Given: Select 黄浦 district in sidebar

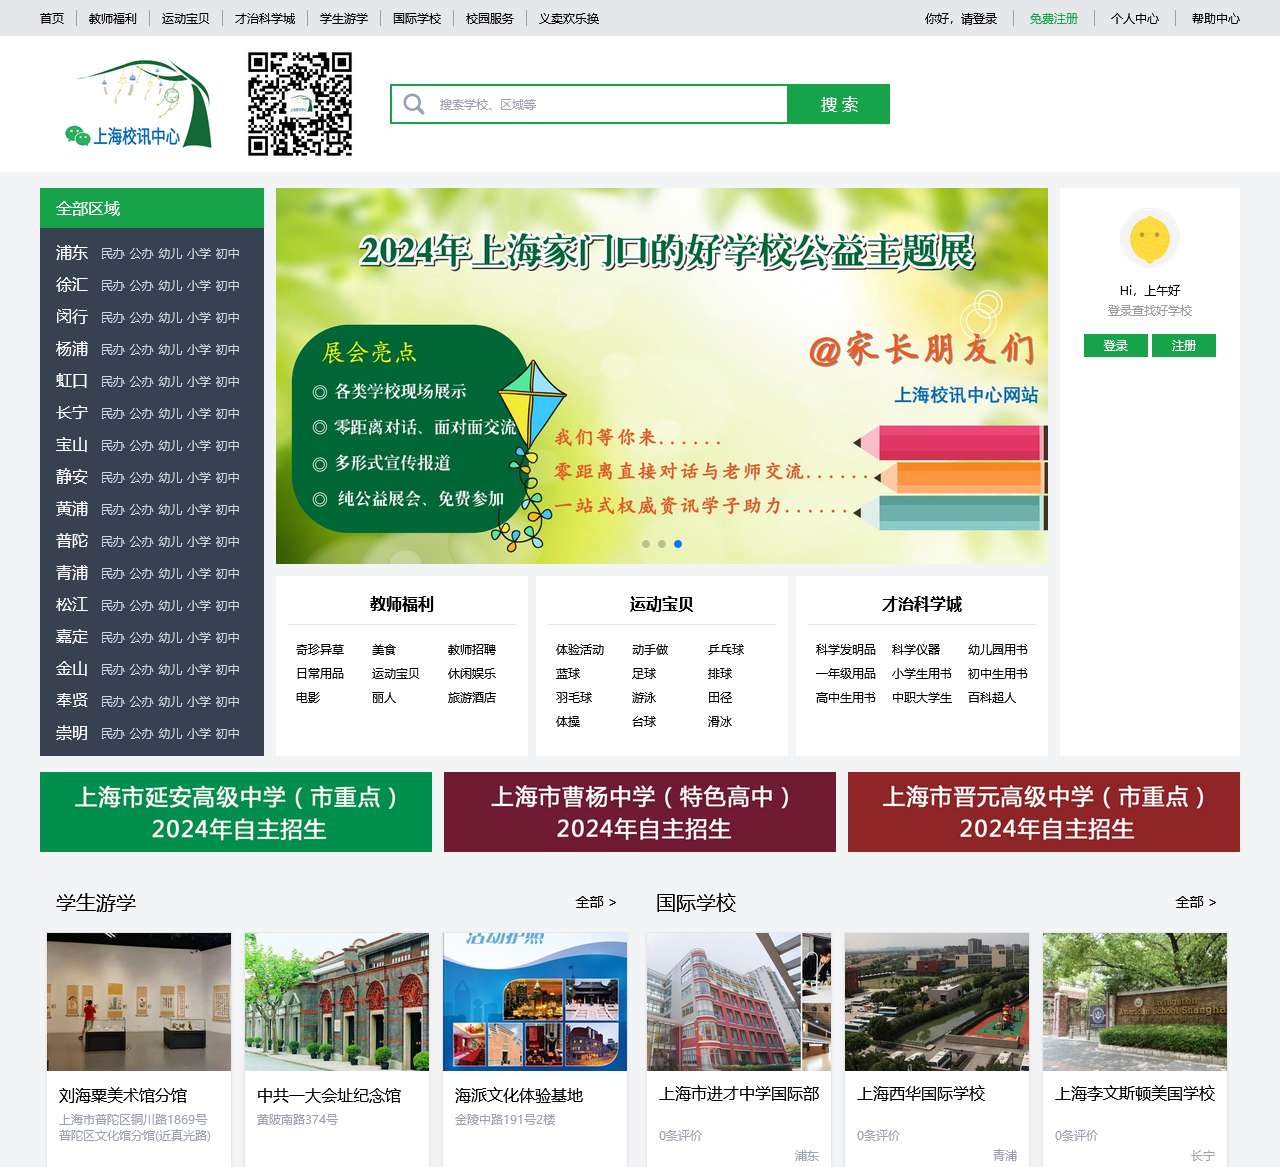Looking at the screenshot, I should pyautogui.click(x=72, y=509).
